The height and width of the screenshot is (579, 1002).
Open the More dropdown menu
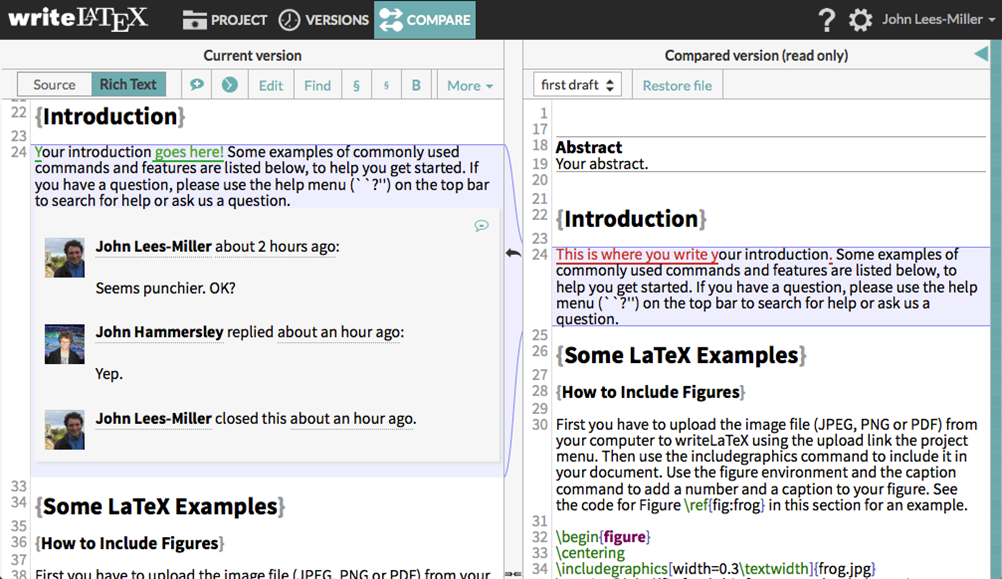[470, 85]
